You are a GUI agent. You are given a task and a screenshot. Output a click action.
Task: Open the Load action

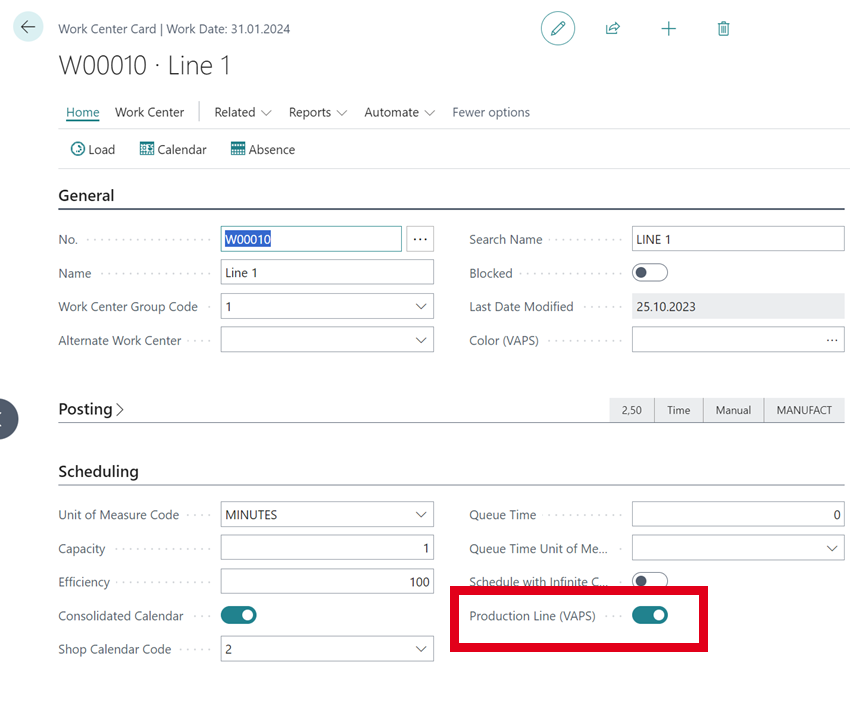coord(92,149)
